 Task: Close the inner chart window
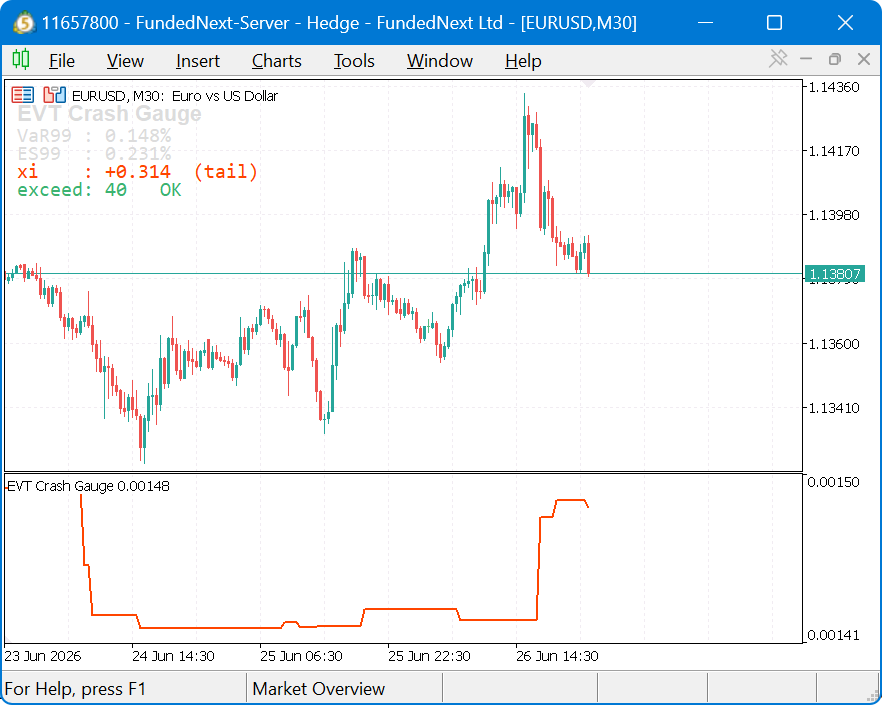pos(864,59)
